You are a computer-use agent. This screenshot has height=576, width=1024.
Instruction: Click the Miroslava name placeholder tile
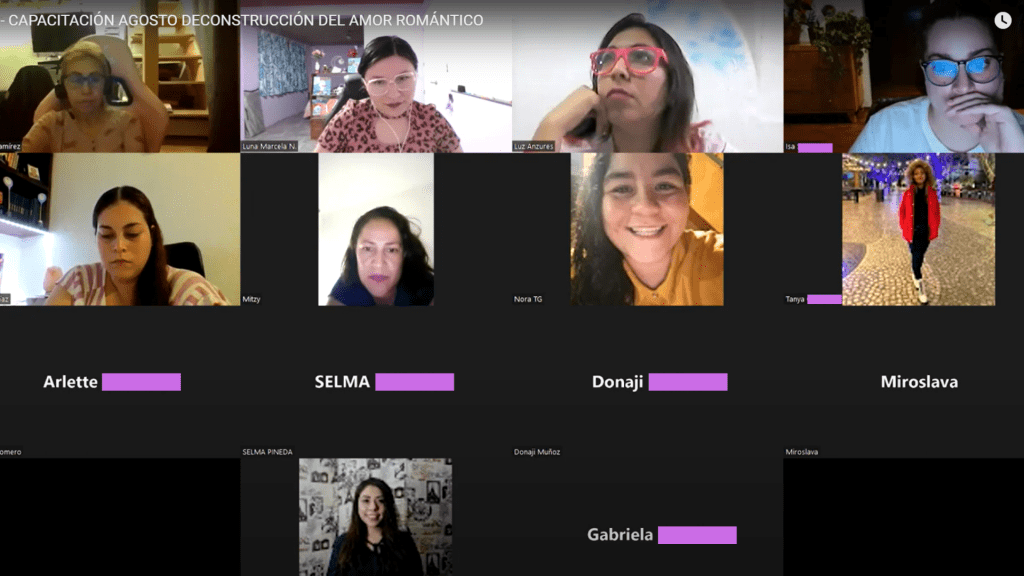[904, 382]
